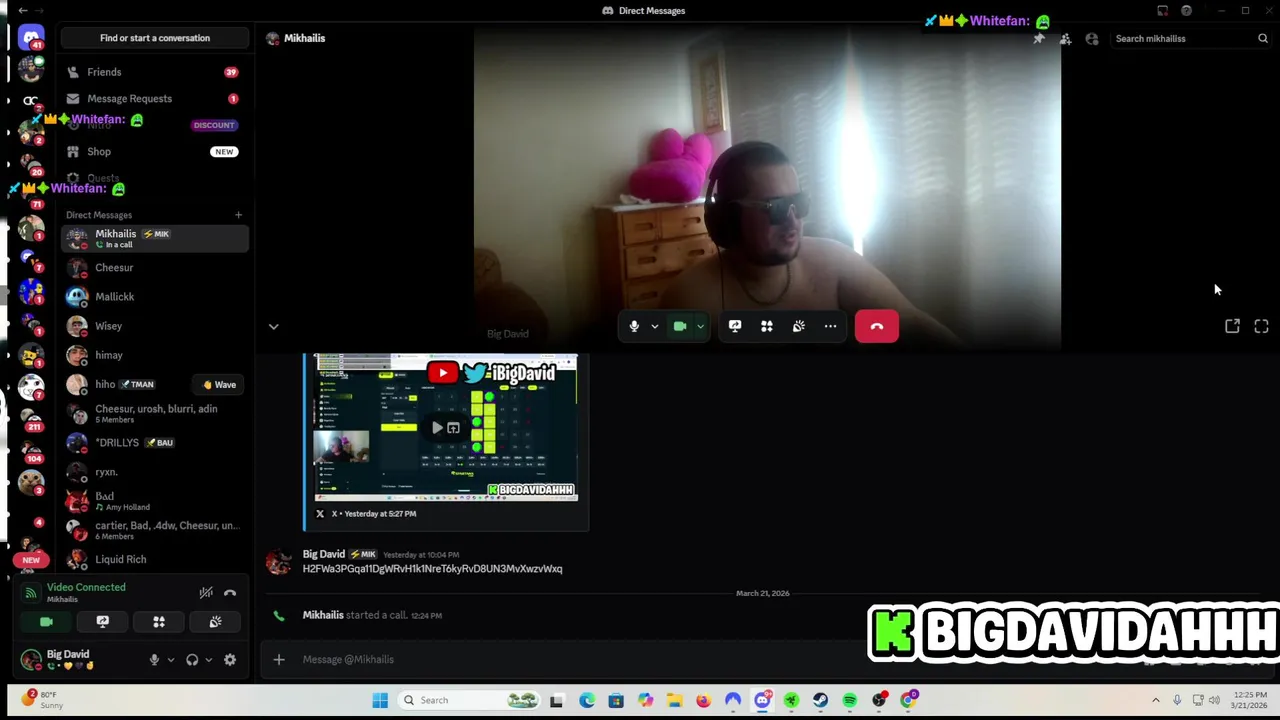The height and width of the screenshot is (720, 1280).
Task: Open Liquid Rich direct message
Action: (155, 559)
